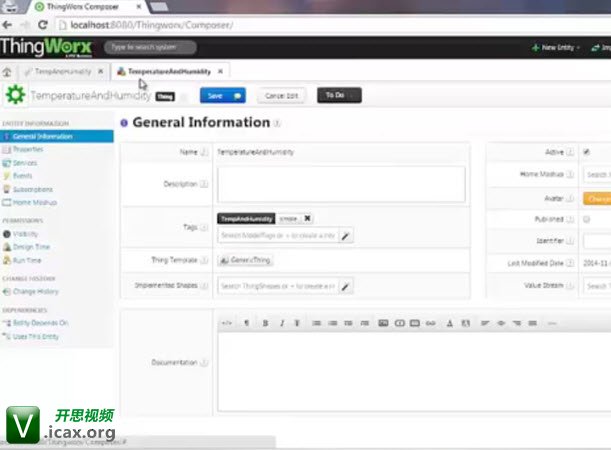Click the green gear entity icon
This screenshot has width=611, height=450.
coord(16,95)
